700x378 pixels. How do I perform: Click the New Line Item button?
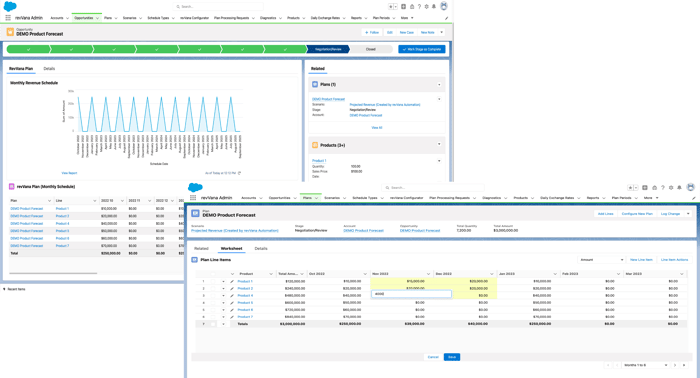coord(641,260)
